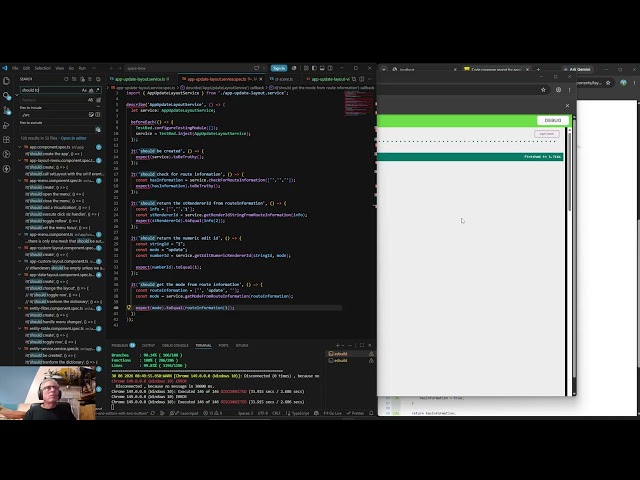This screenshot has width=640, height=480.
Task: Toggle the search details ellipsis
Action: [98, 107]
